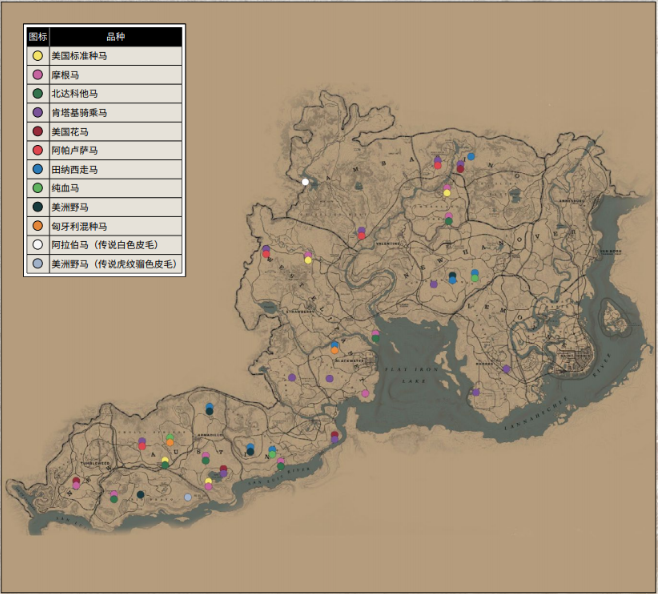This screenshot has height=594, width=659.
Task: Click the light blue tiger-striped mustang map marker
Action: click(188, 497)
